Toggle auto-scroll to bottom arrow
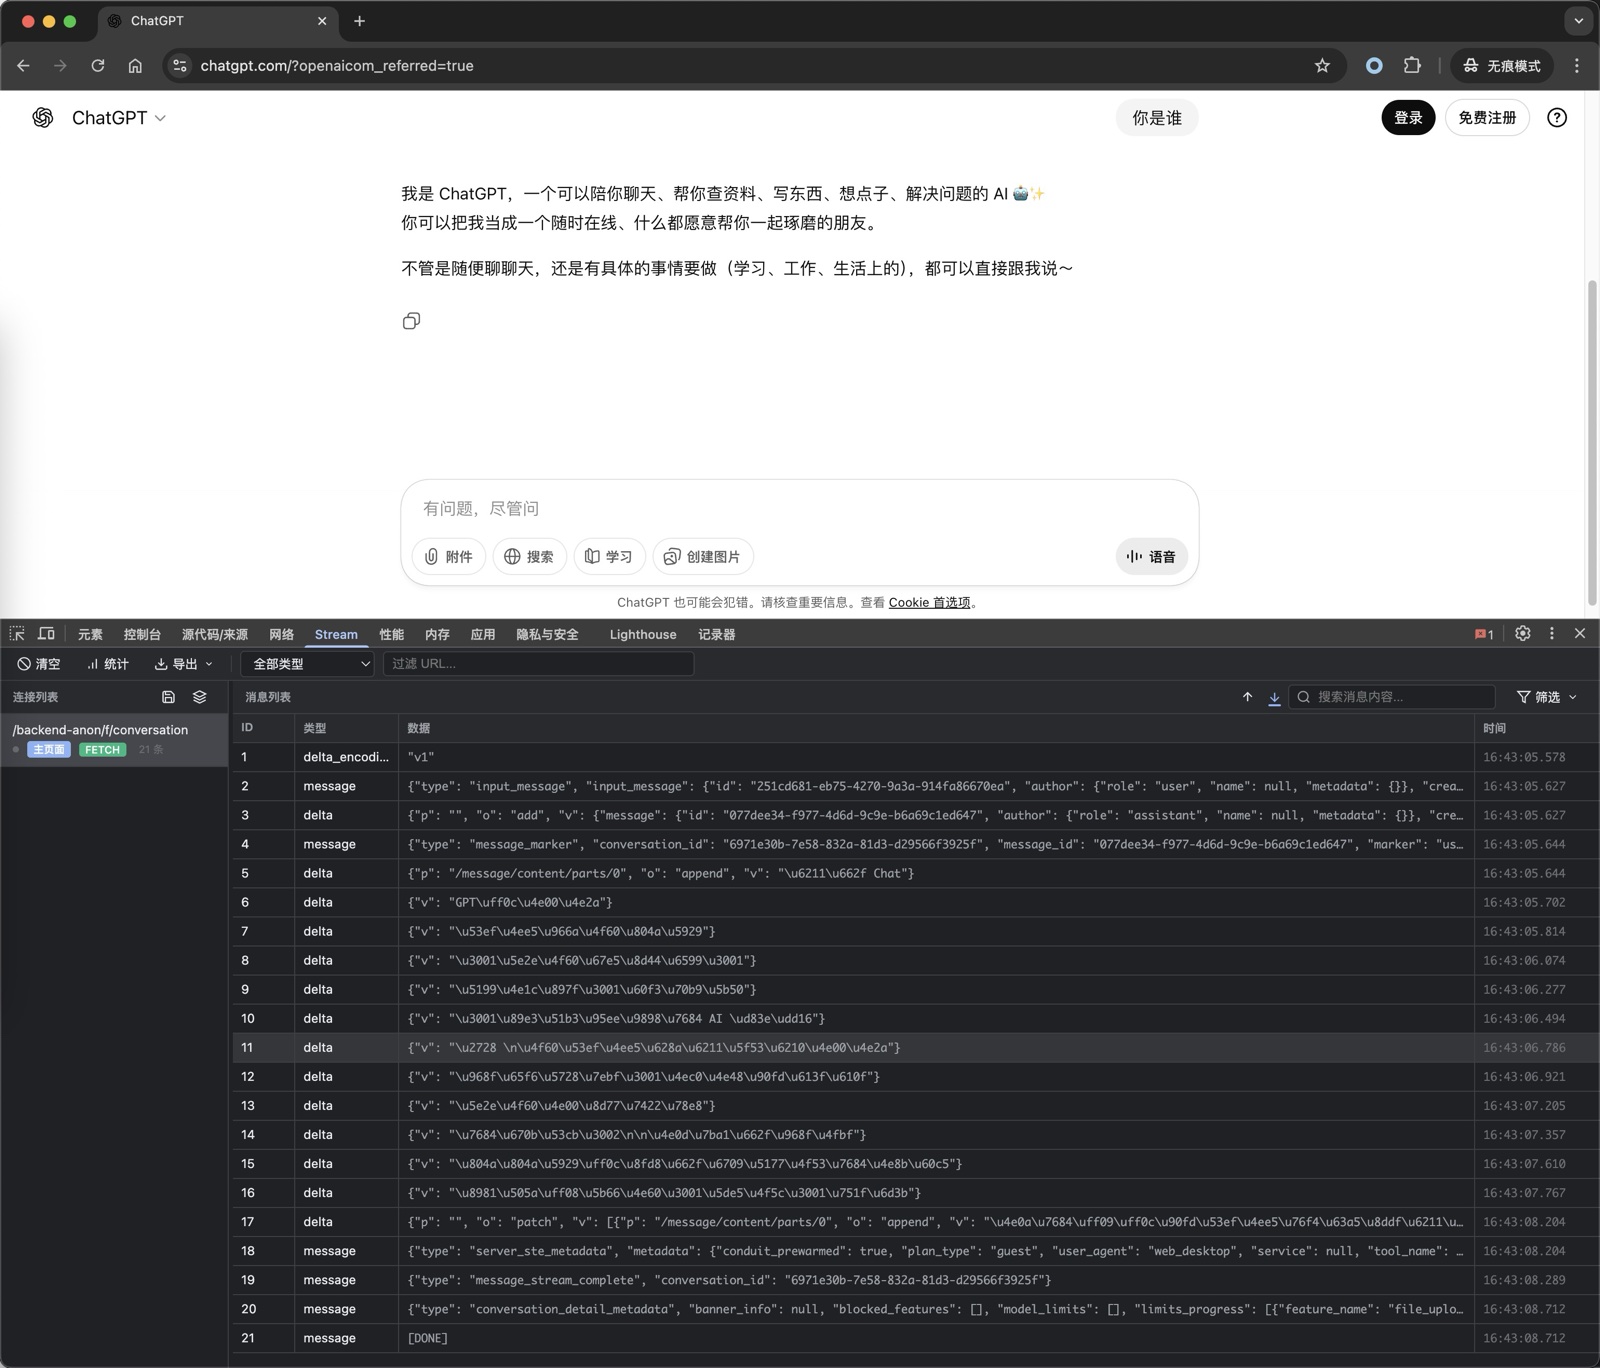This screenshot has height=1368, width=1600. click(1274, 697)
